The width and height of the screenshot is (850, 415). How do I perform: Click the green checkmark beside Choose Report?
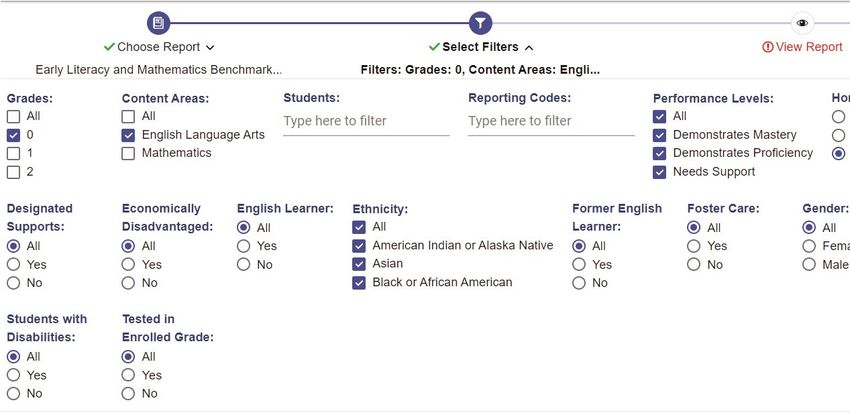pos(110,47)
